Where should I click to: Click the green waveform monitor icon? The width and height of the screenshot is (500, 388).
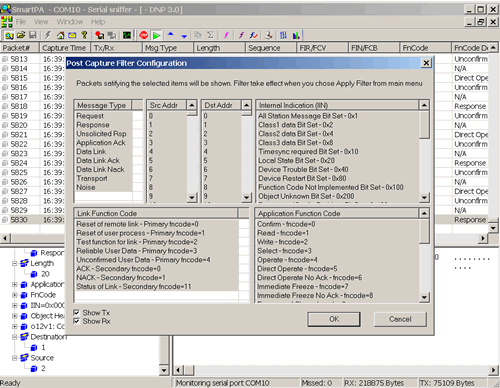click(x=127, y=35)
